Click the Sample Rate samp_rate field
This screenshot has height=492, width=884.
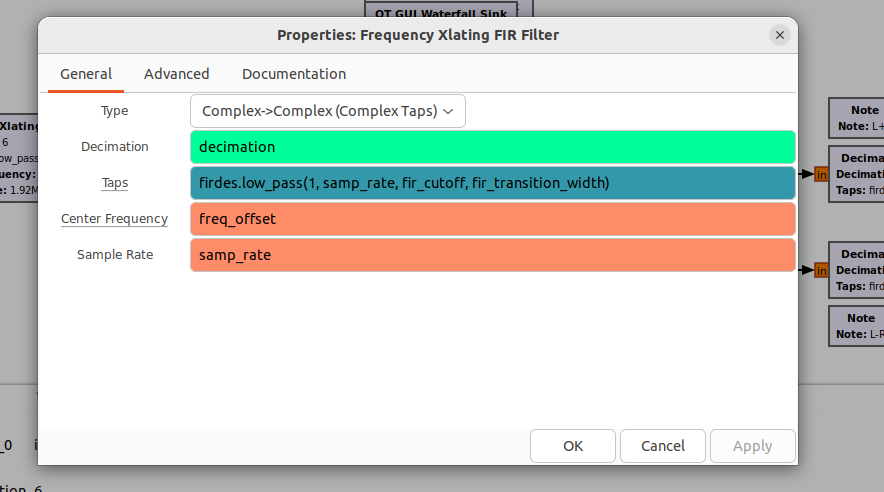[x=493, y=255]
